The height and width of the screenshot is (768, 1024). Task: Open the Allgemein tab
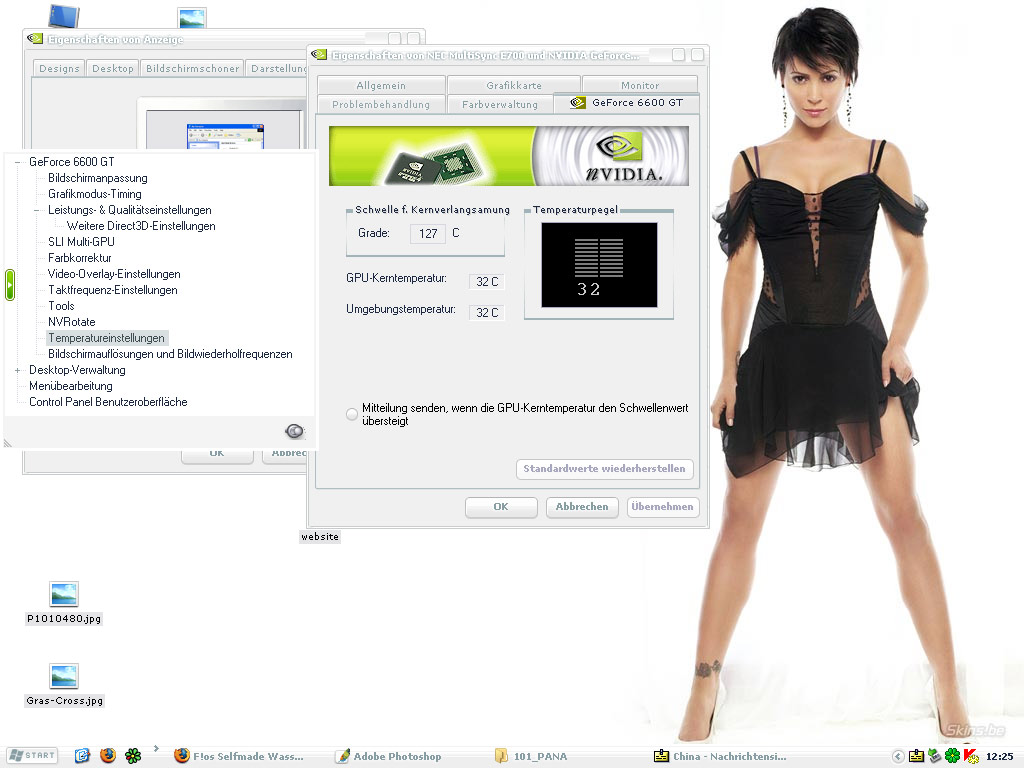coord(381,85)
